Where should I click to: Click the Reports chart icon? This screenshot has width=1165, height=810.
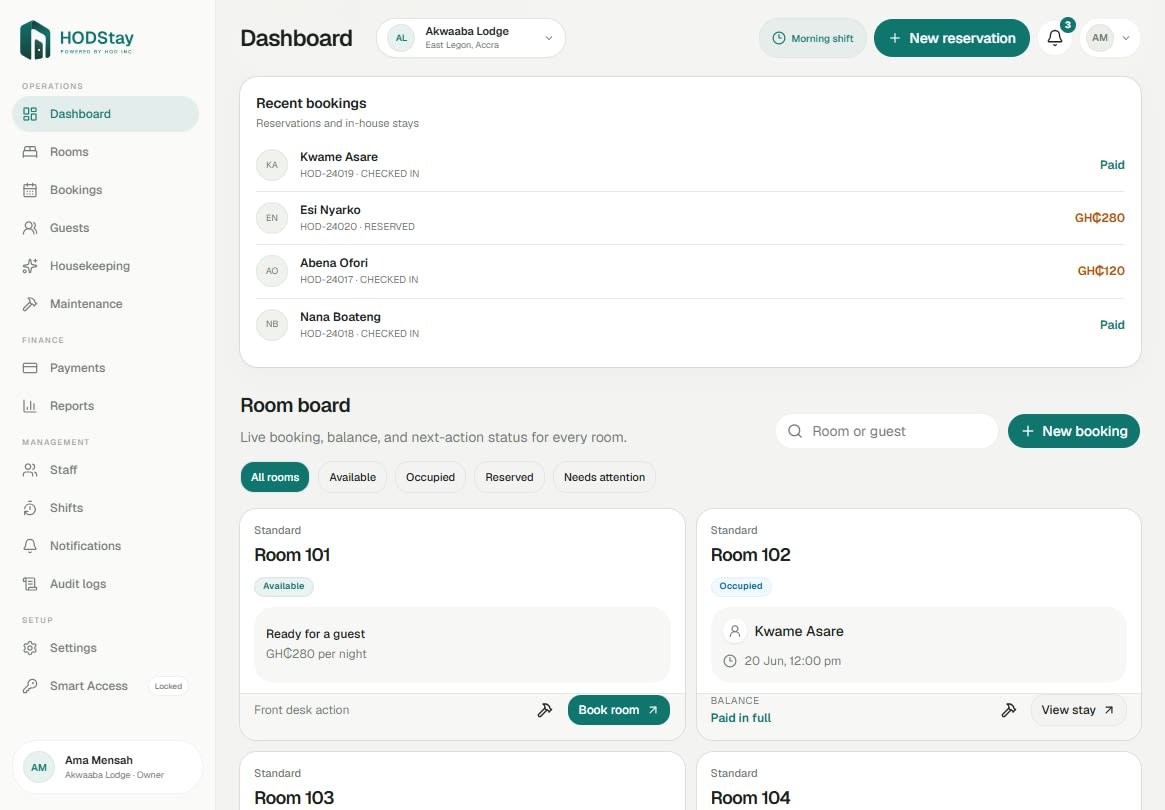(x=30, y=406)
